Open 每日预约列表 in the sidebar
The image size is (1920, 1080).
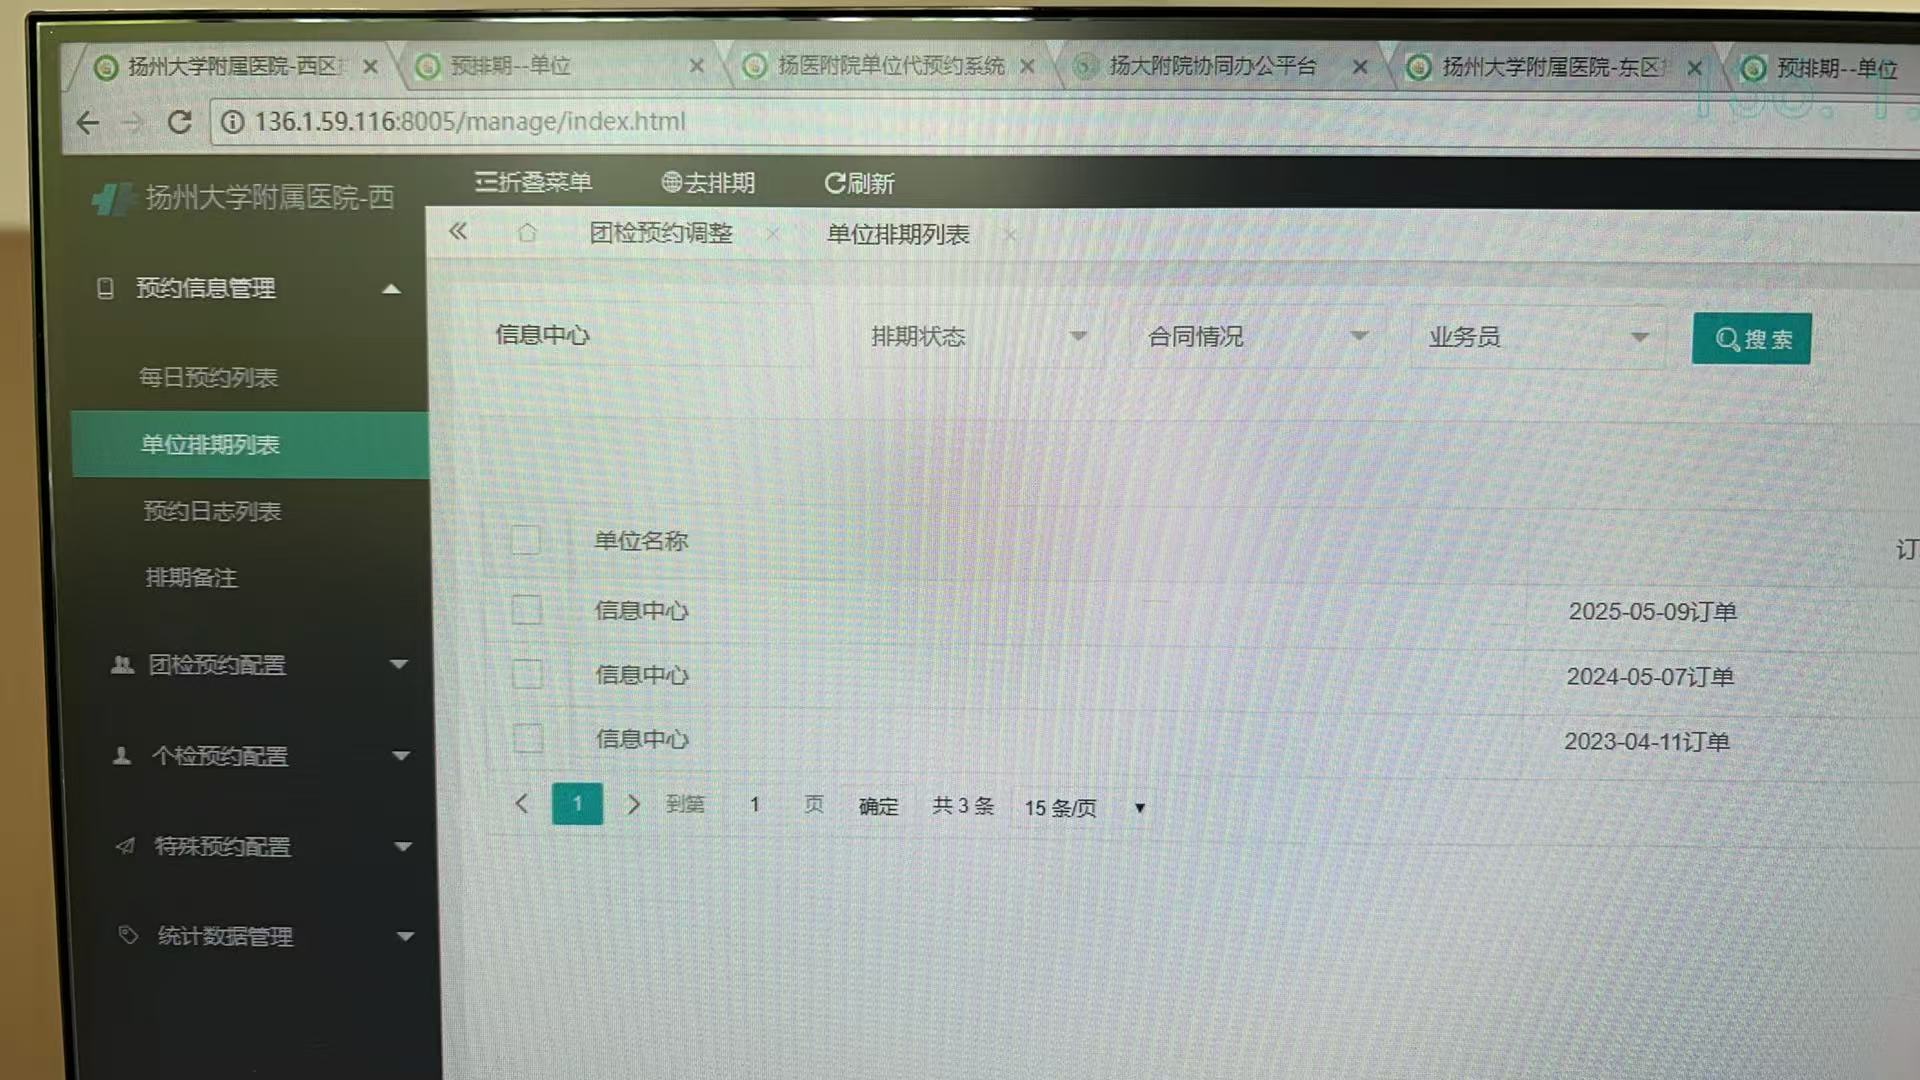coord(208,377)
